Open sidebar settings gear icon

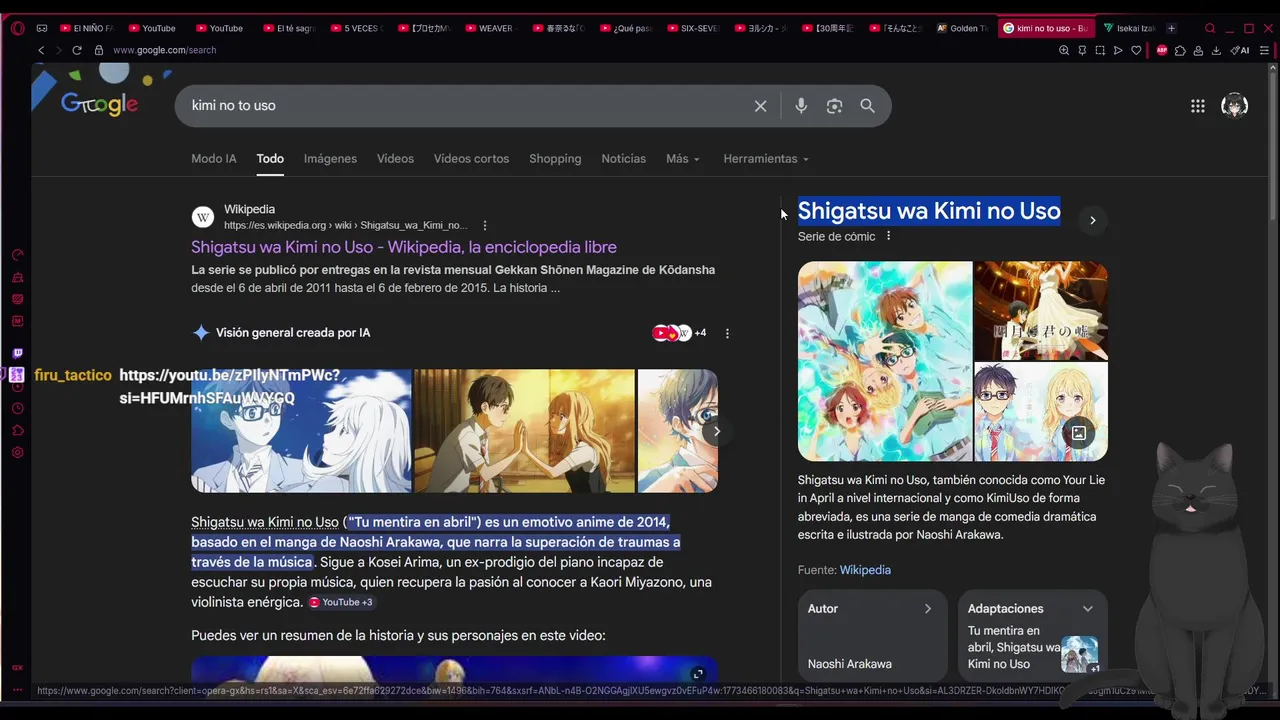click(x=18, y=453)
